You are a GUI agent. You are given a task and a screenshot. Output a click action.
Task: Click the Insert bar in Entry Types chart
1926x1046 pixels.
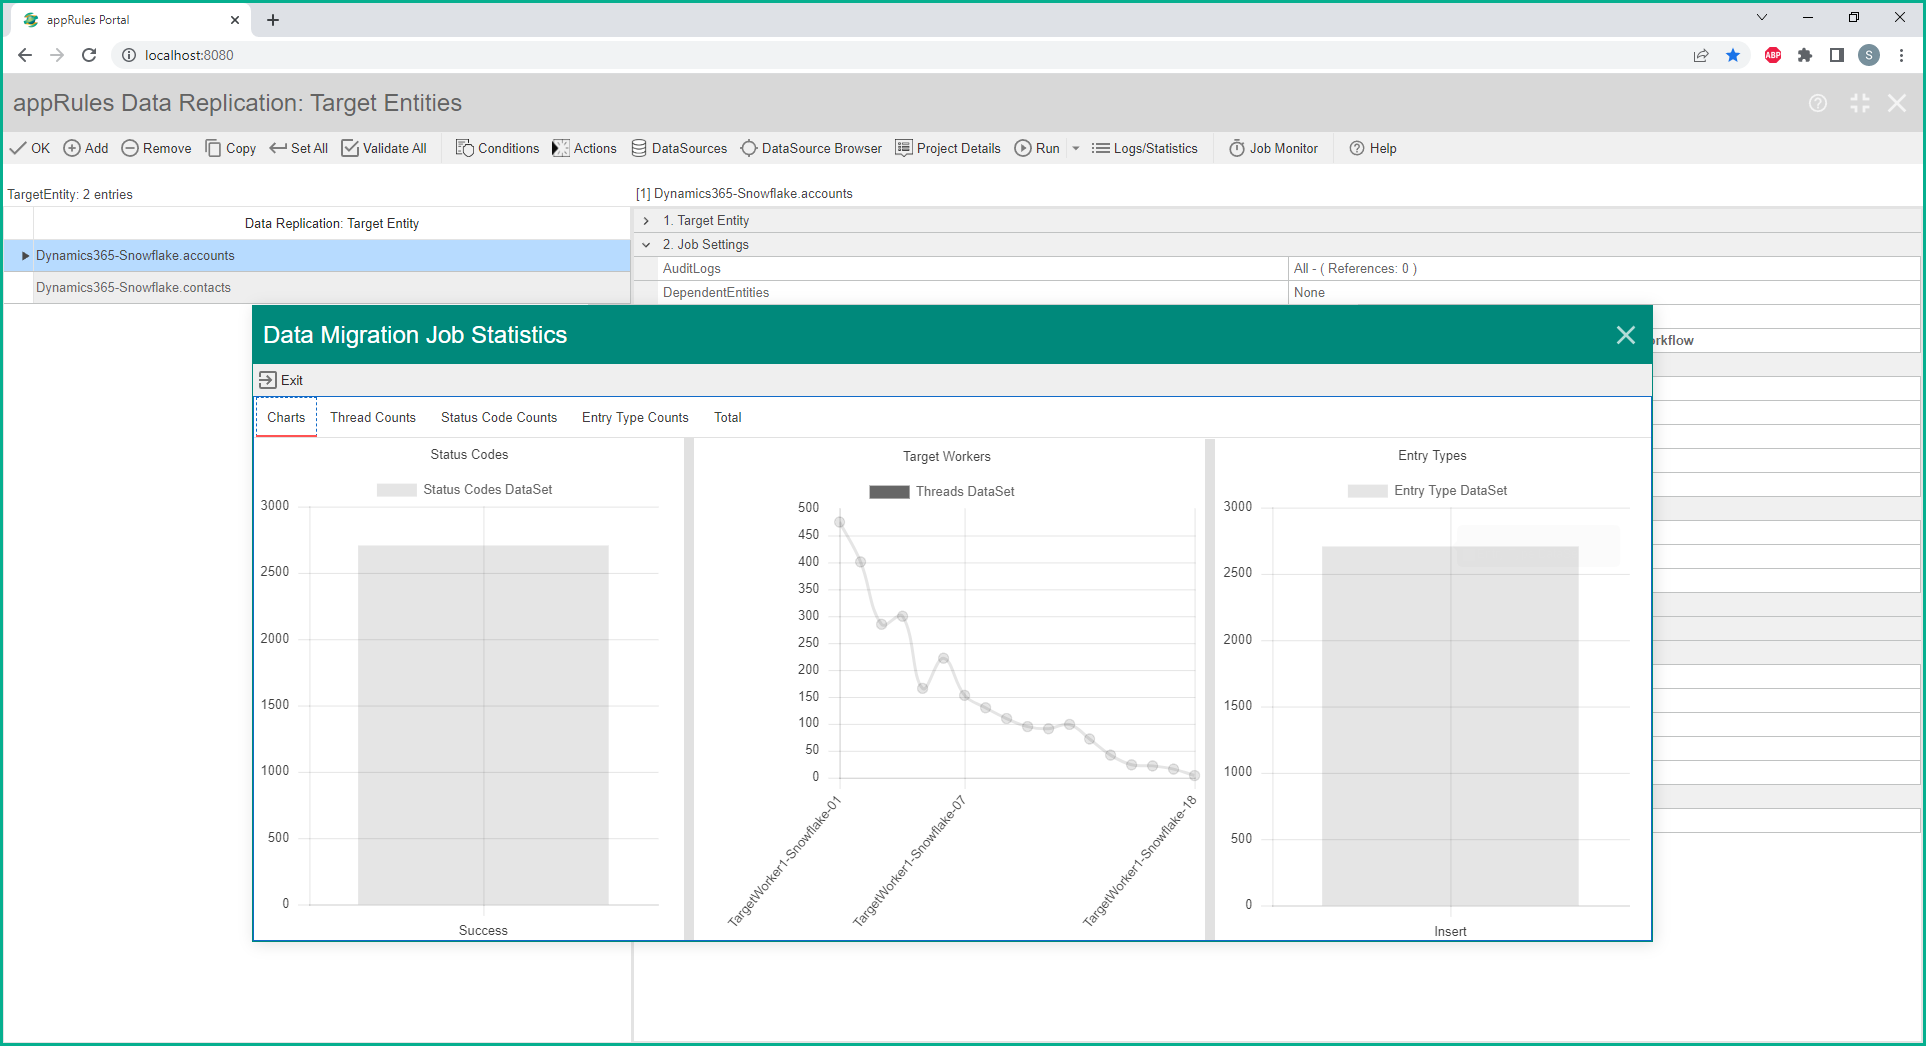coord(1450,726)
